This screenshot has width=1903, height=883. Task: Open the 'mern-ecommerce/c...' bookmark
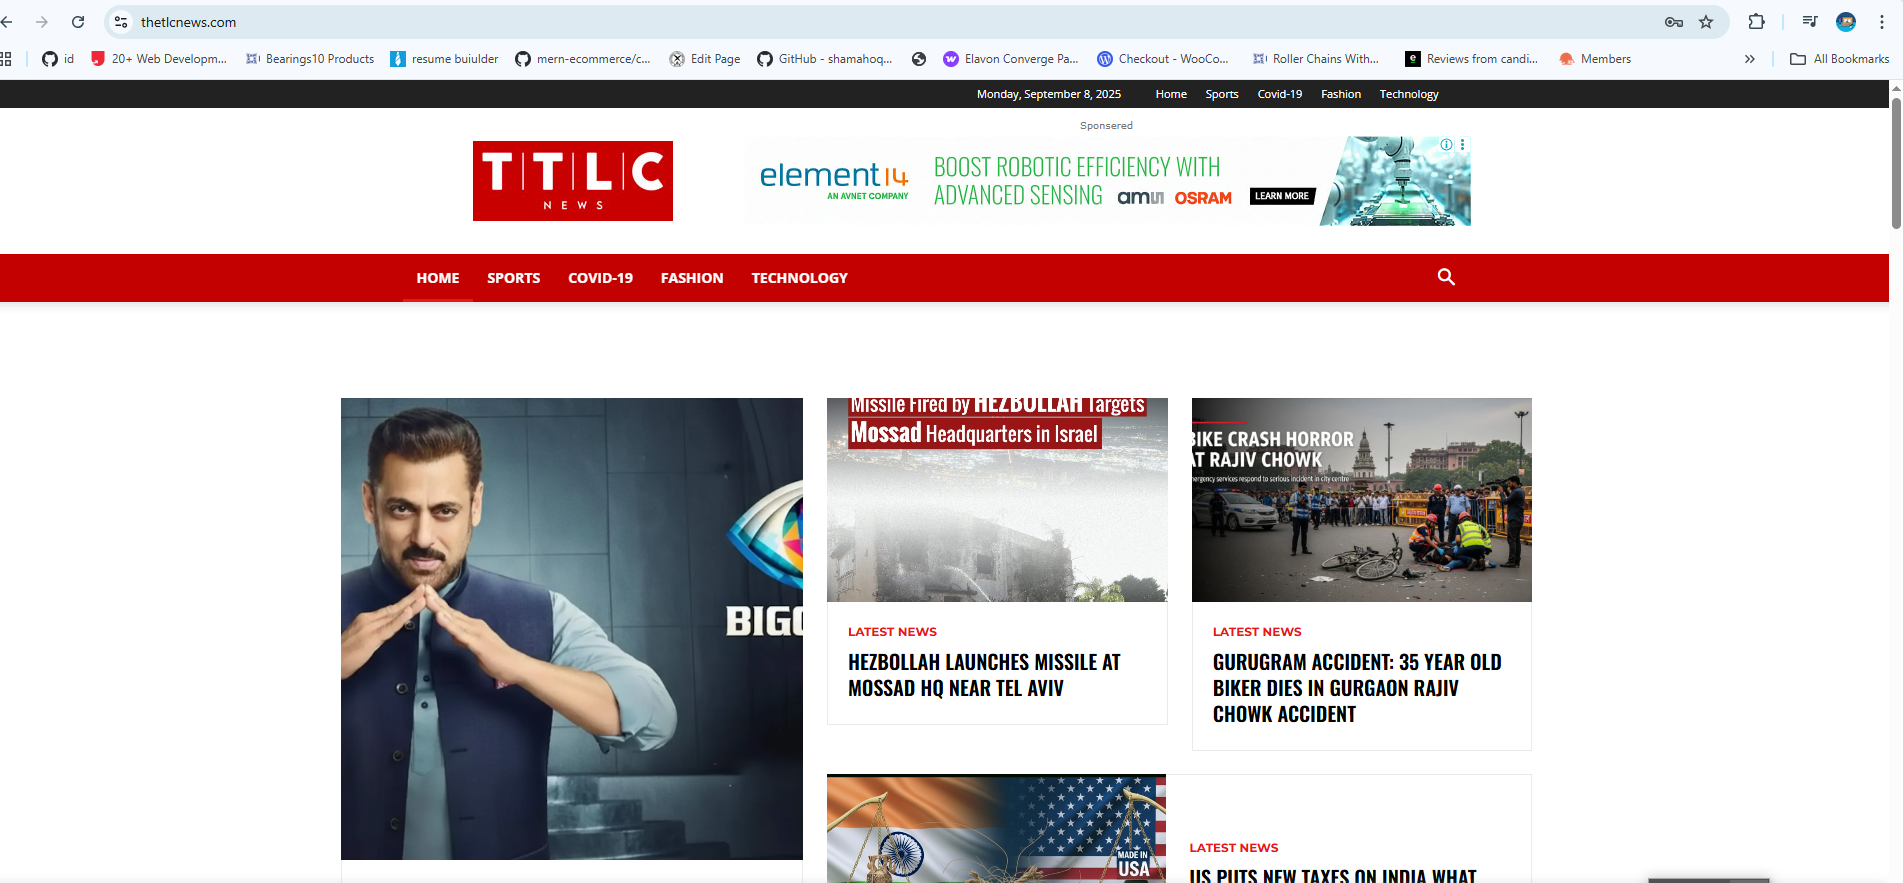point(583,59)
